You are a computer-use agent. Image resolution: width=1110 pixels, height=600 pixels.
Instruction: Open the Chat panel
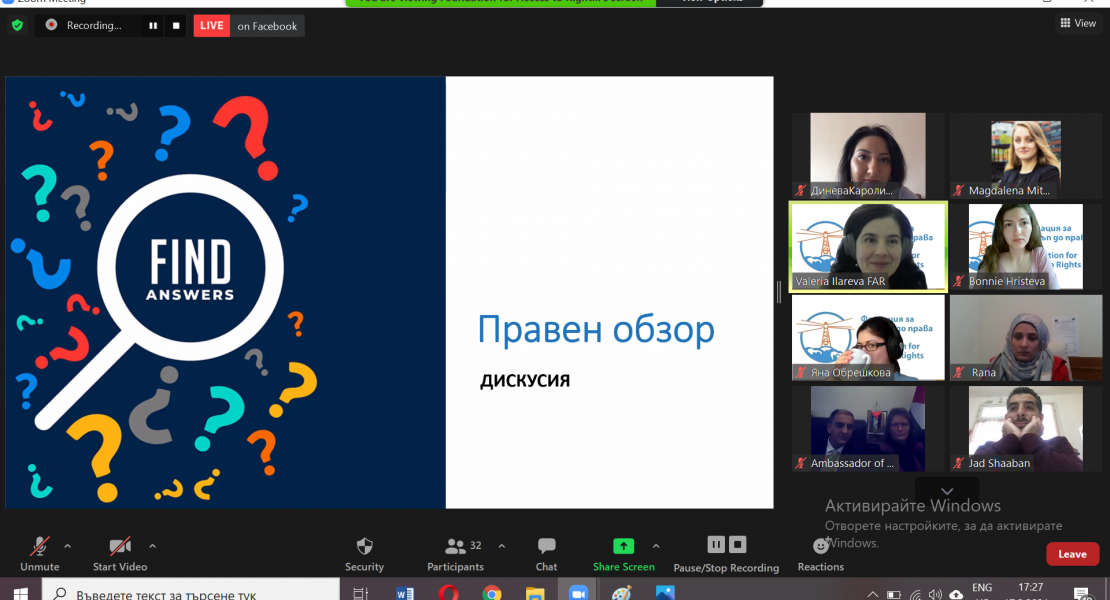pos(547,553)
